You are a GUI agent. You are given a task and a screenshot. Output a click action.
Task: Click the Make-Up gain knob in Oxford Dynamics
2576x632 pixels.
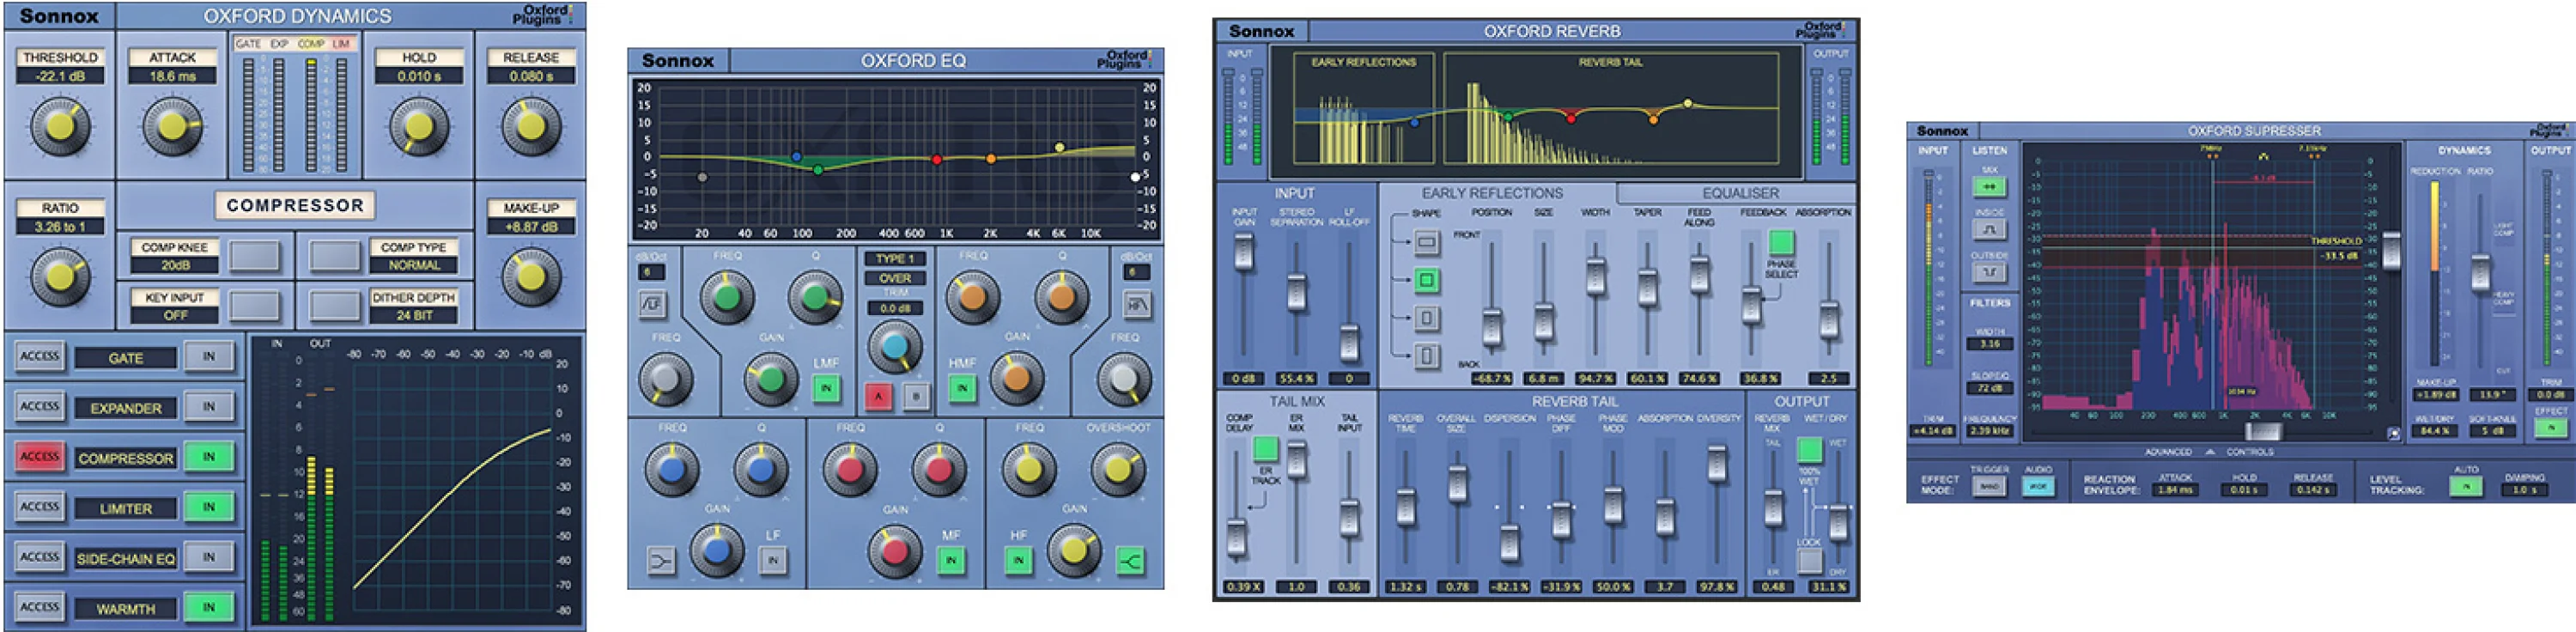coord(530,276)
